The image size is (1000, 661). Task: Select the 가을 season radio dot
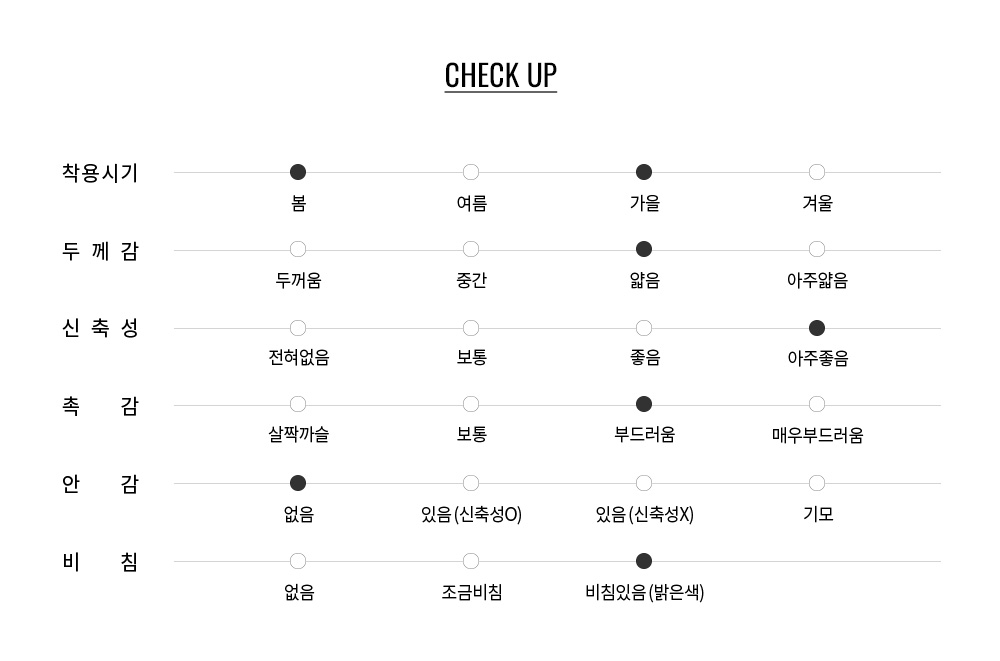[x=644, y=172]
